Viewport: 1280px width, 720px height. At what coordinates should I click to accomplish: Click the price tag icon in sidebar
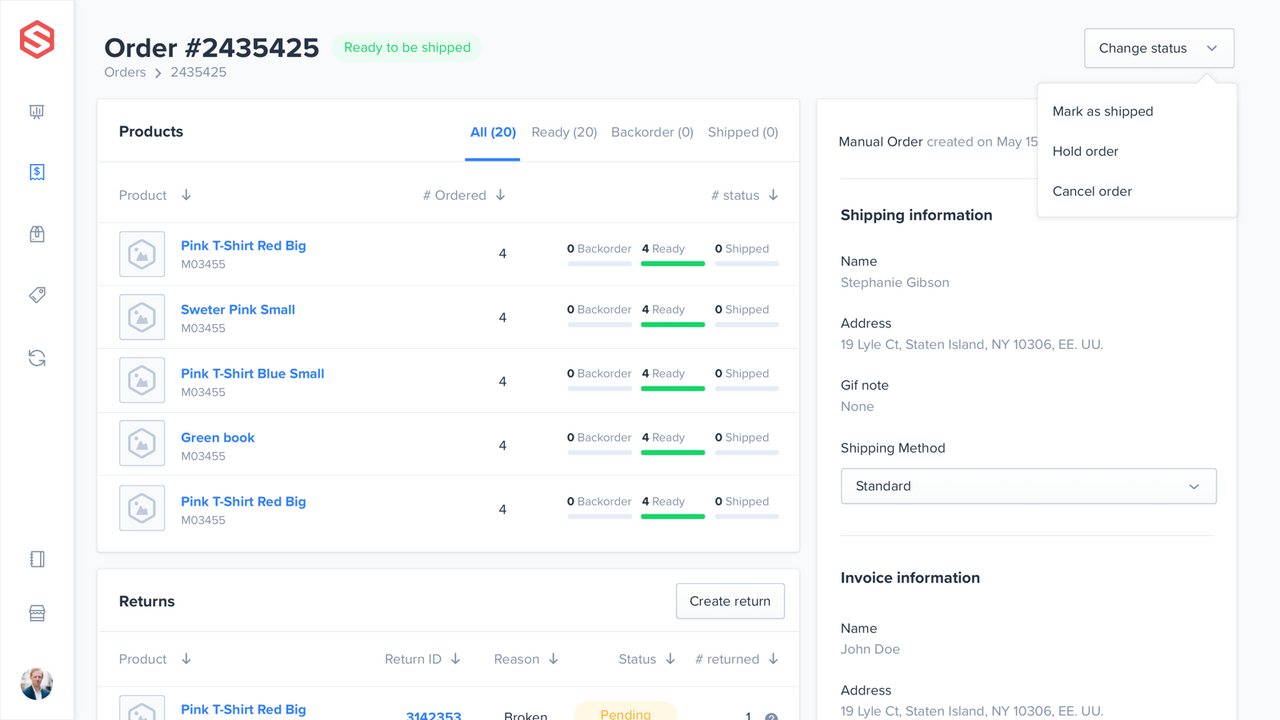(x=37, y=296)
